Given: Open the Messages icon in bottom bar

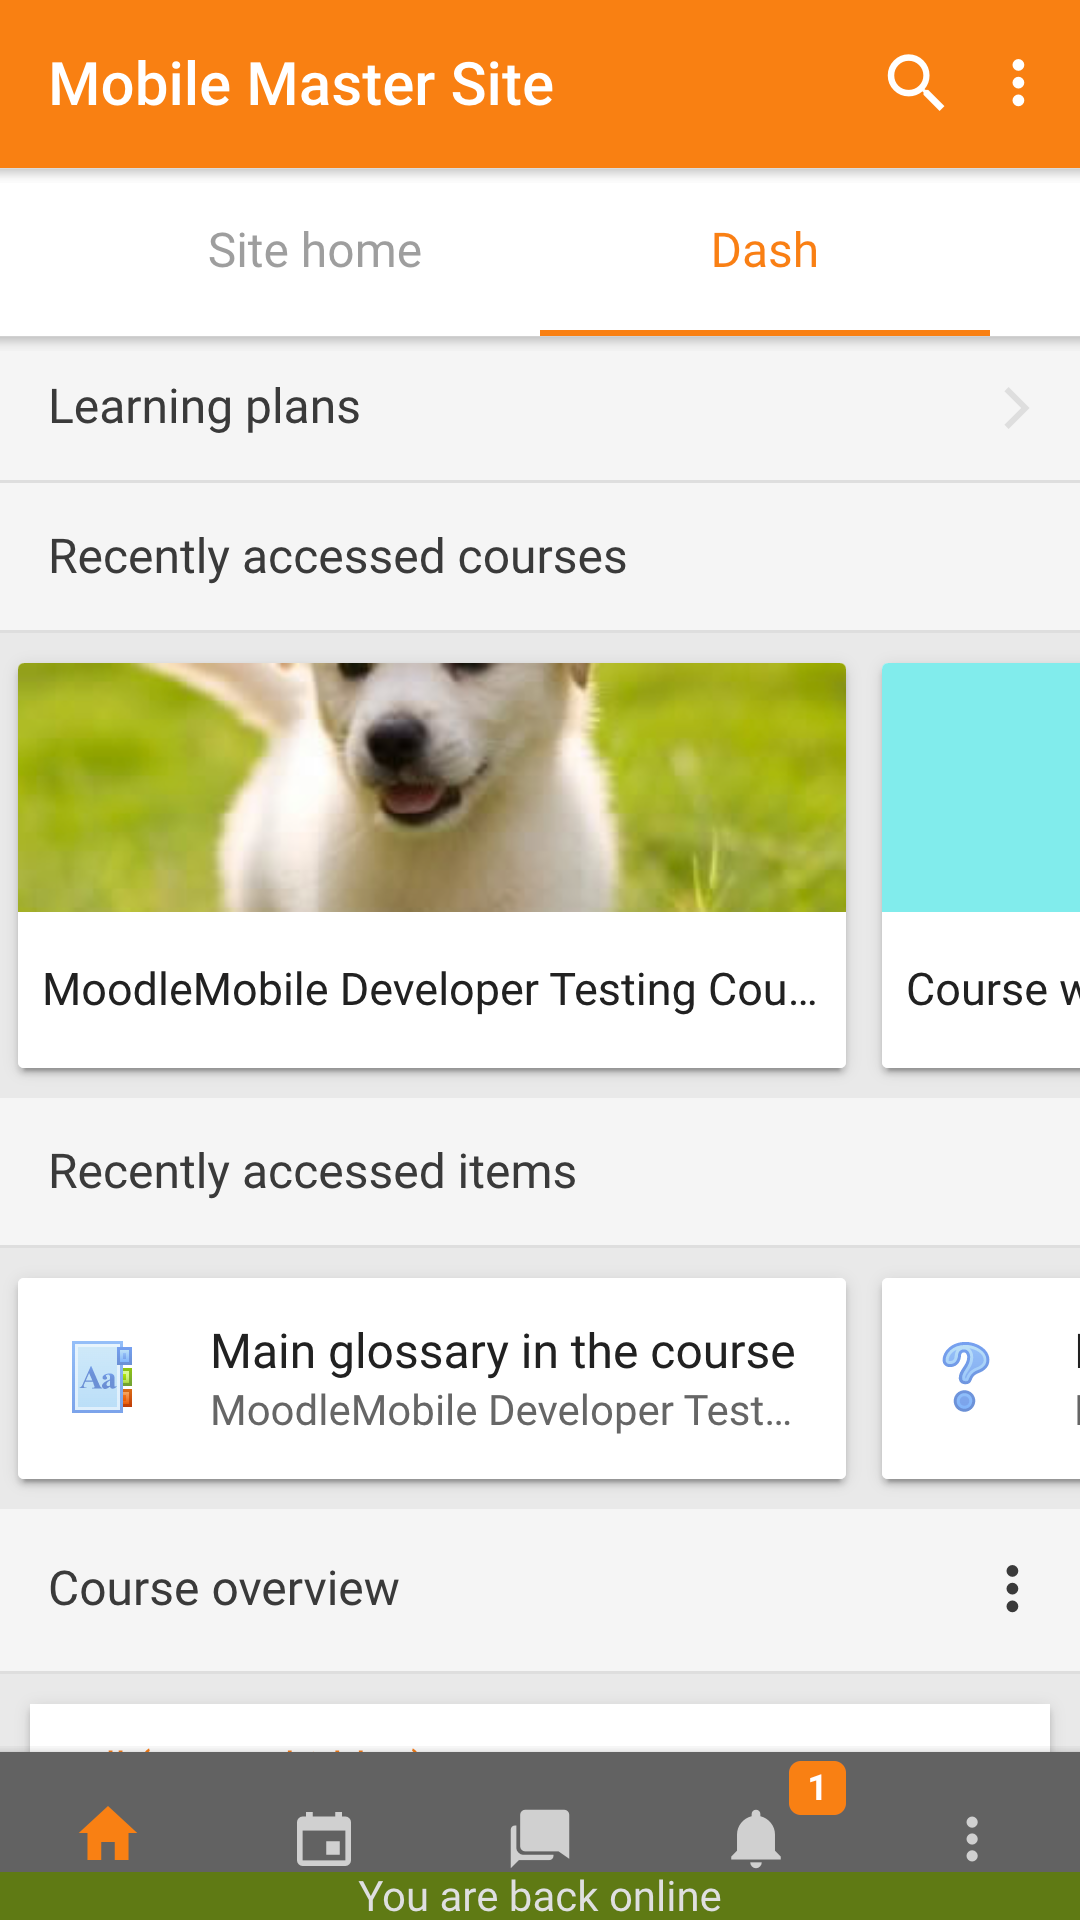Looking at the screenshot, I should pos(540,1838).
